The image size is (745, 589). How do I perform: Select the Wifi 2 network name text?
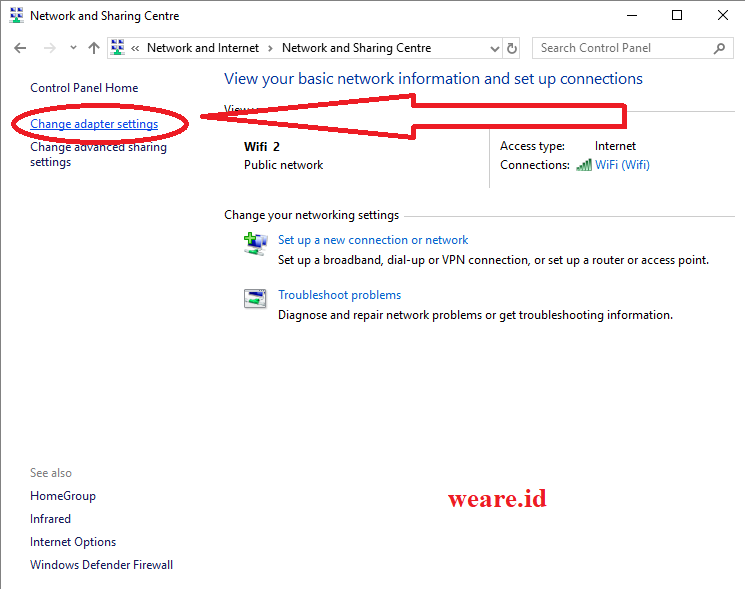[x=262, y=147]
